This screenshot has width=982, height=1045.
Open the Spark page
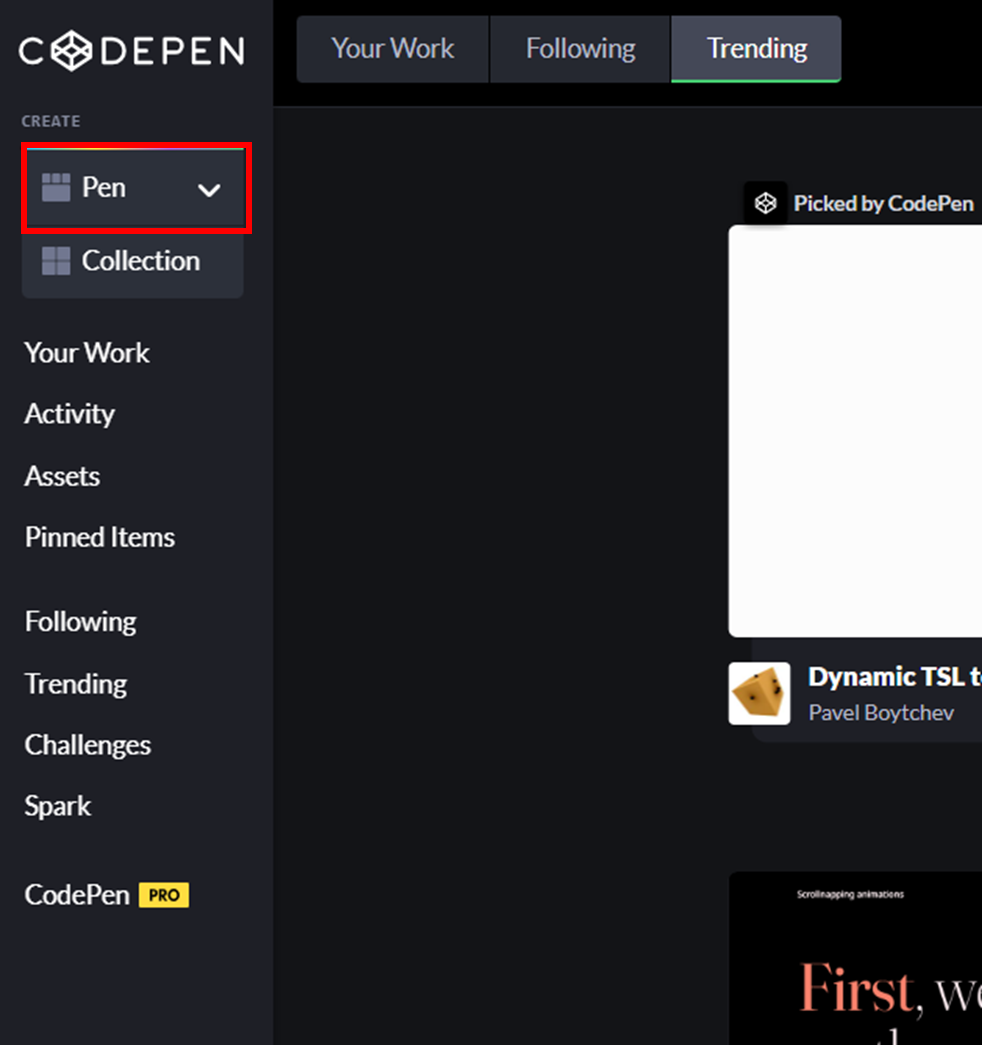(x=57, y=806)
